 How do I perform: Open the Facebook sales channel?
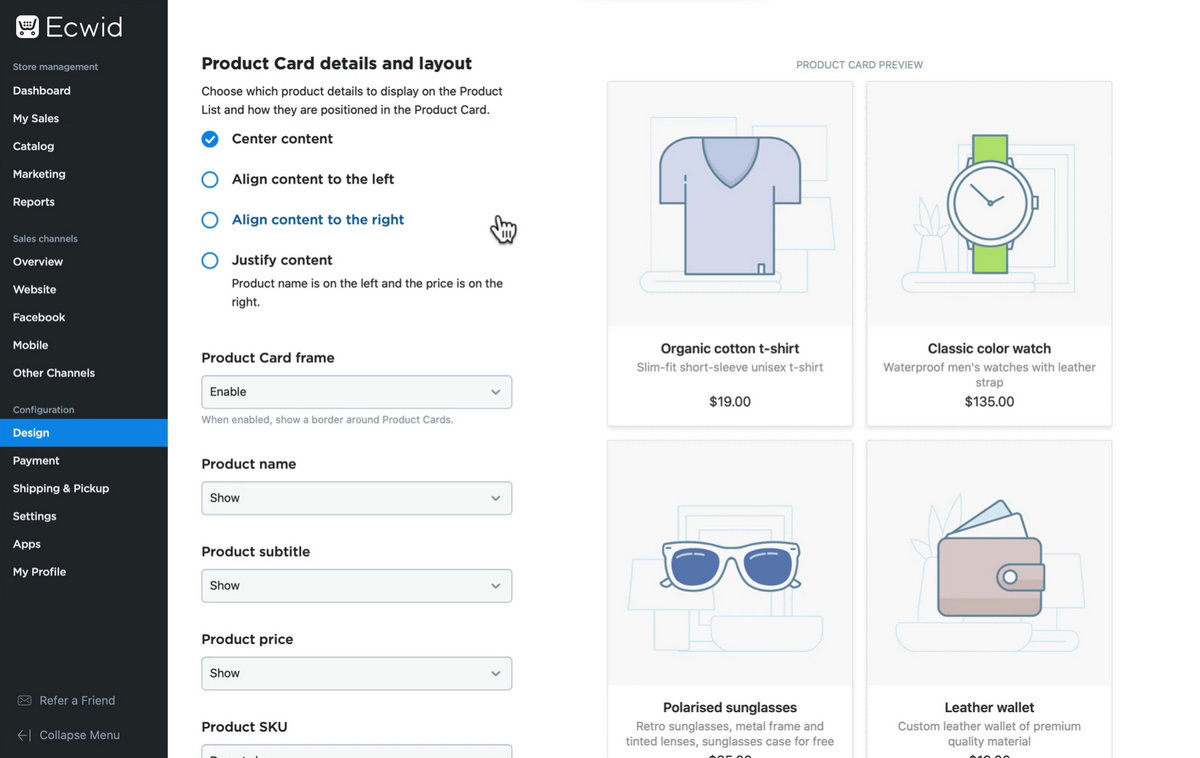click(x=39, y=318)
